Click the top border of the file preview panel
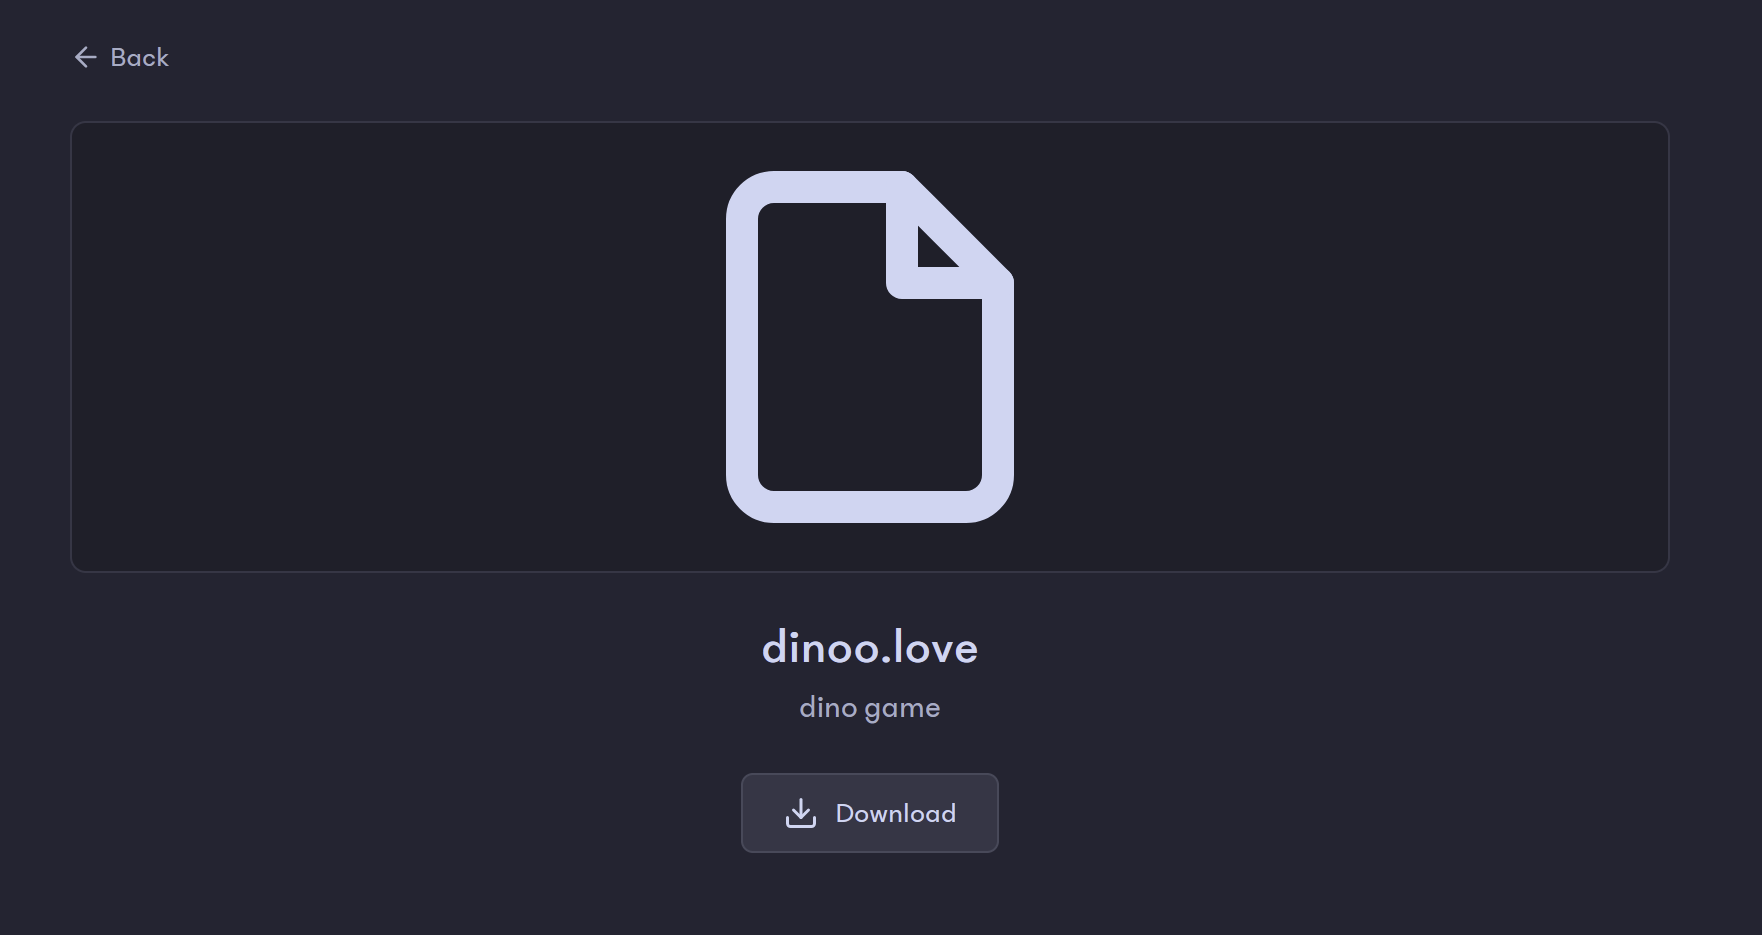 tap(870, 123)
